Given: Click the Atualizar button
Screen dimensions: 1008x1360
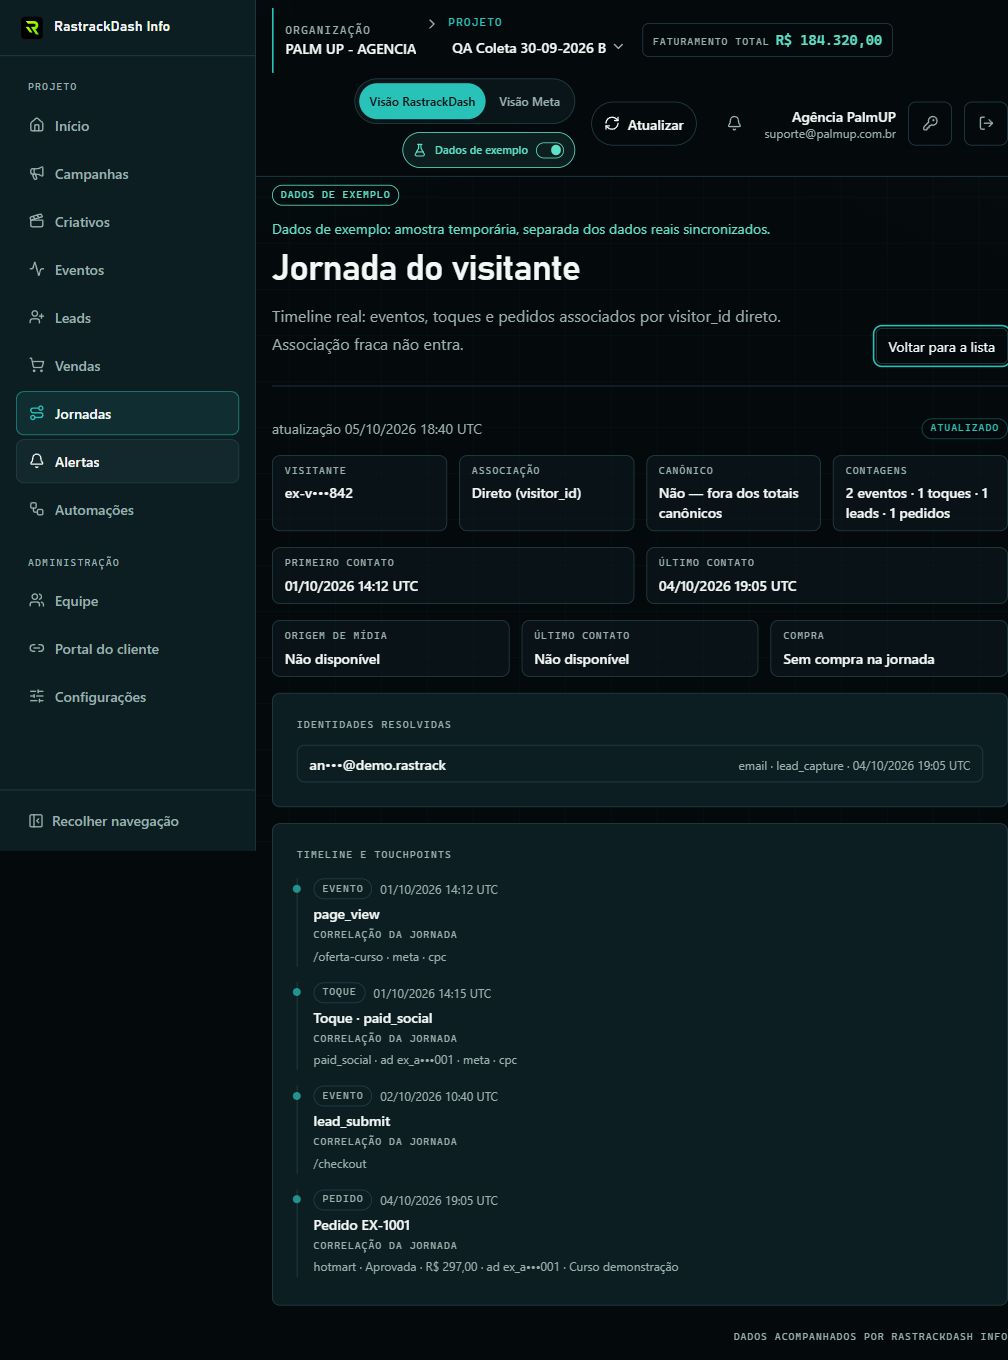Looking at the screenshot, I should point(644,124).
